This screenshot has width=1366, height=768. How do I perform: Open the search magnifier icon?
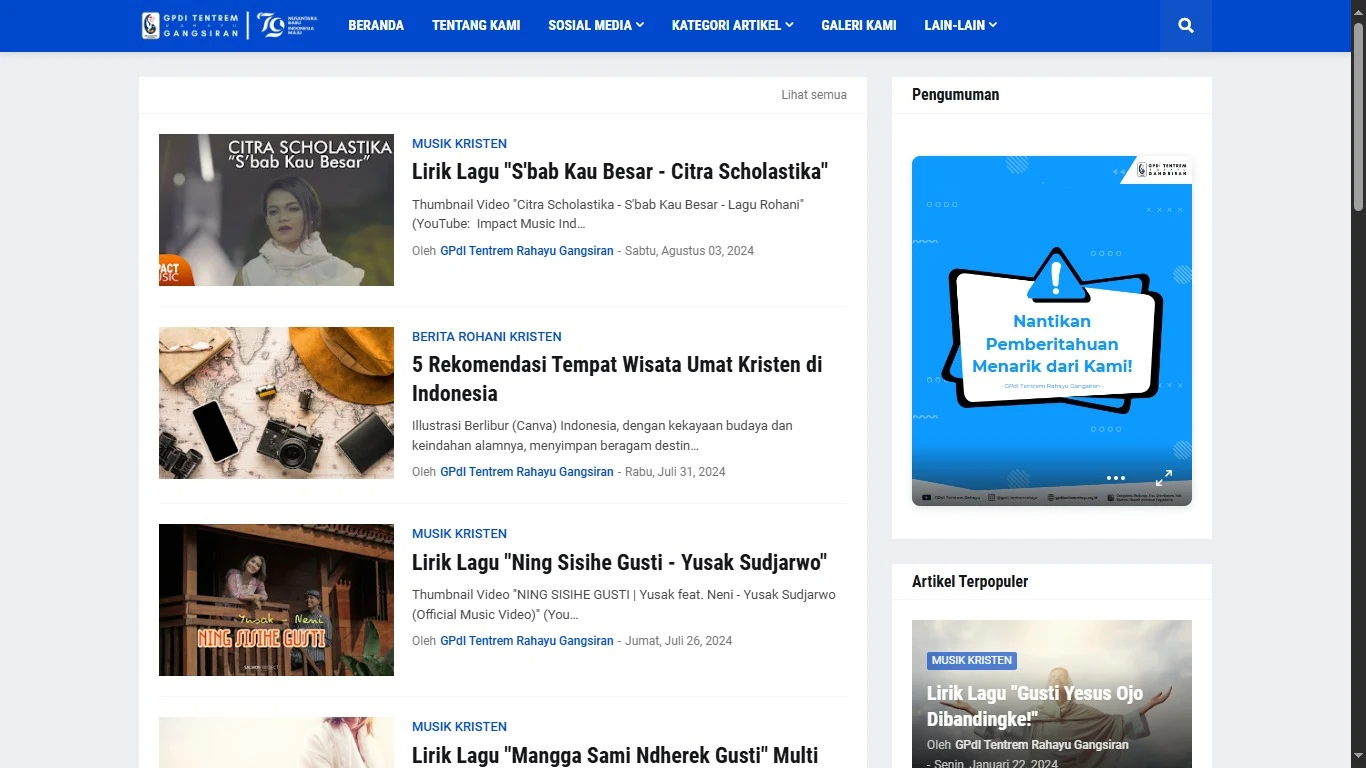click(x=1186, y=26)
